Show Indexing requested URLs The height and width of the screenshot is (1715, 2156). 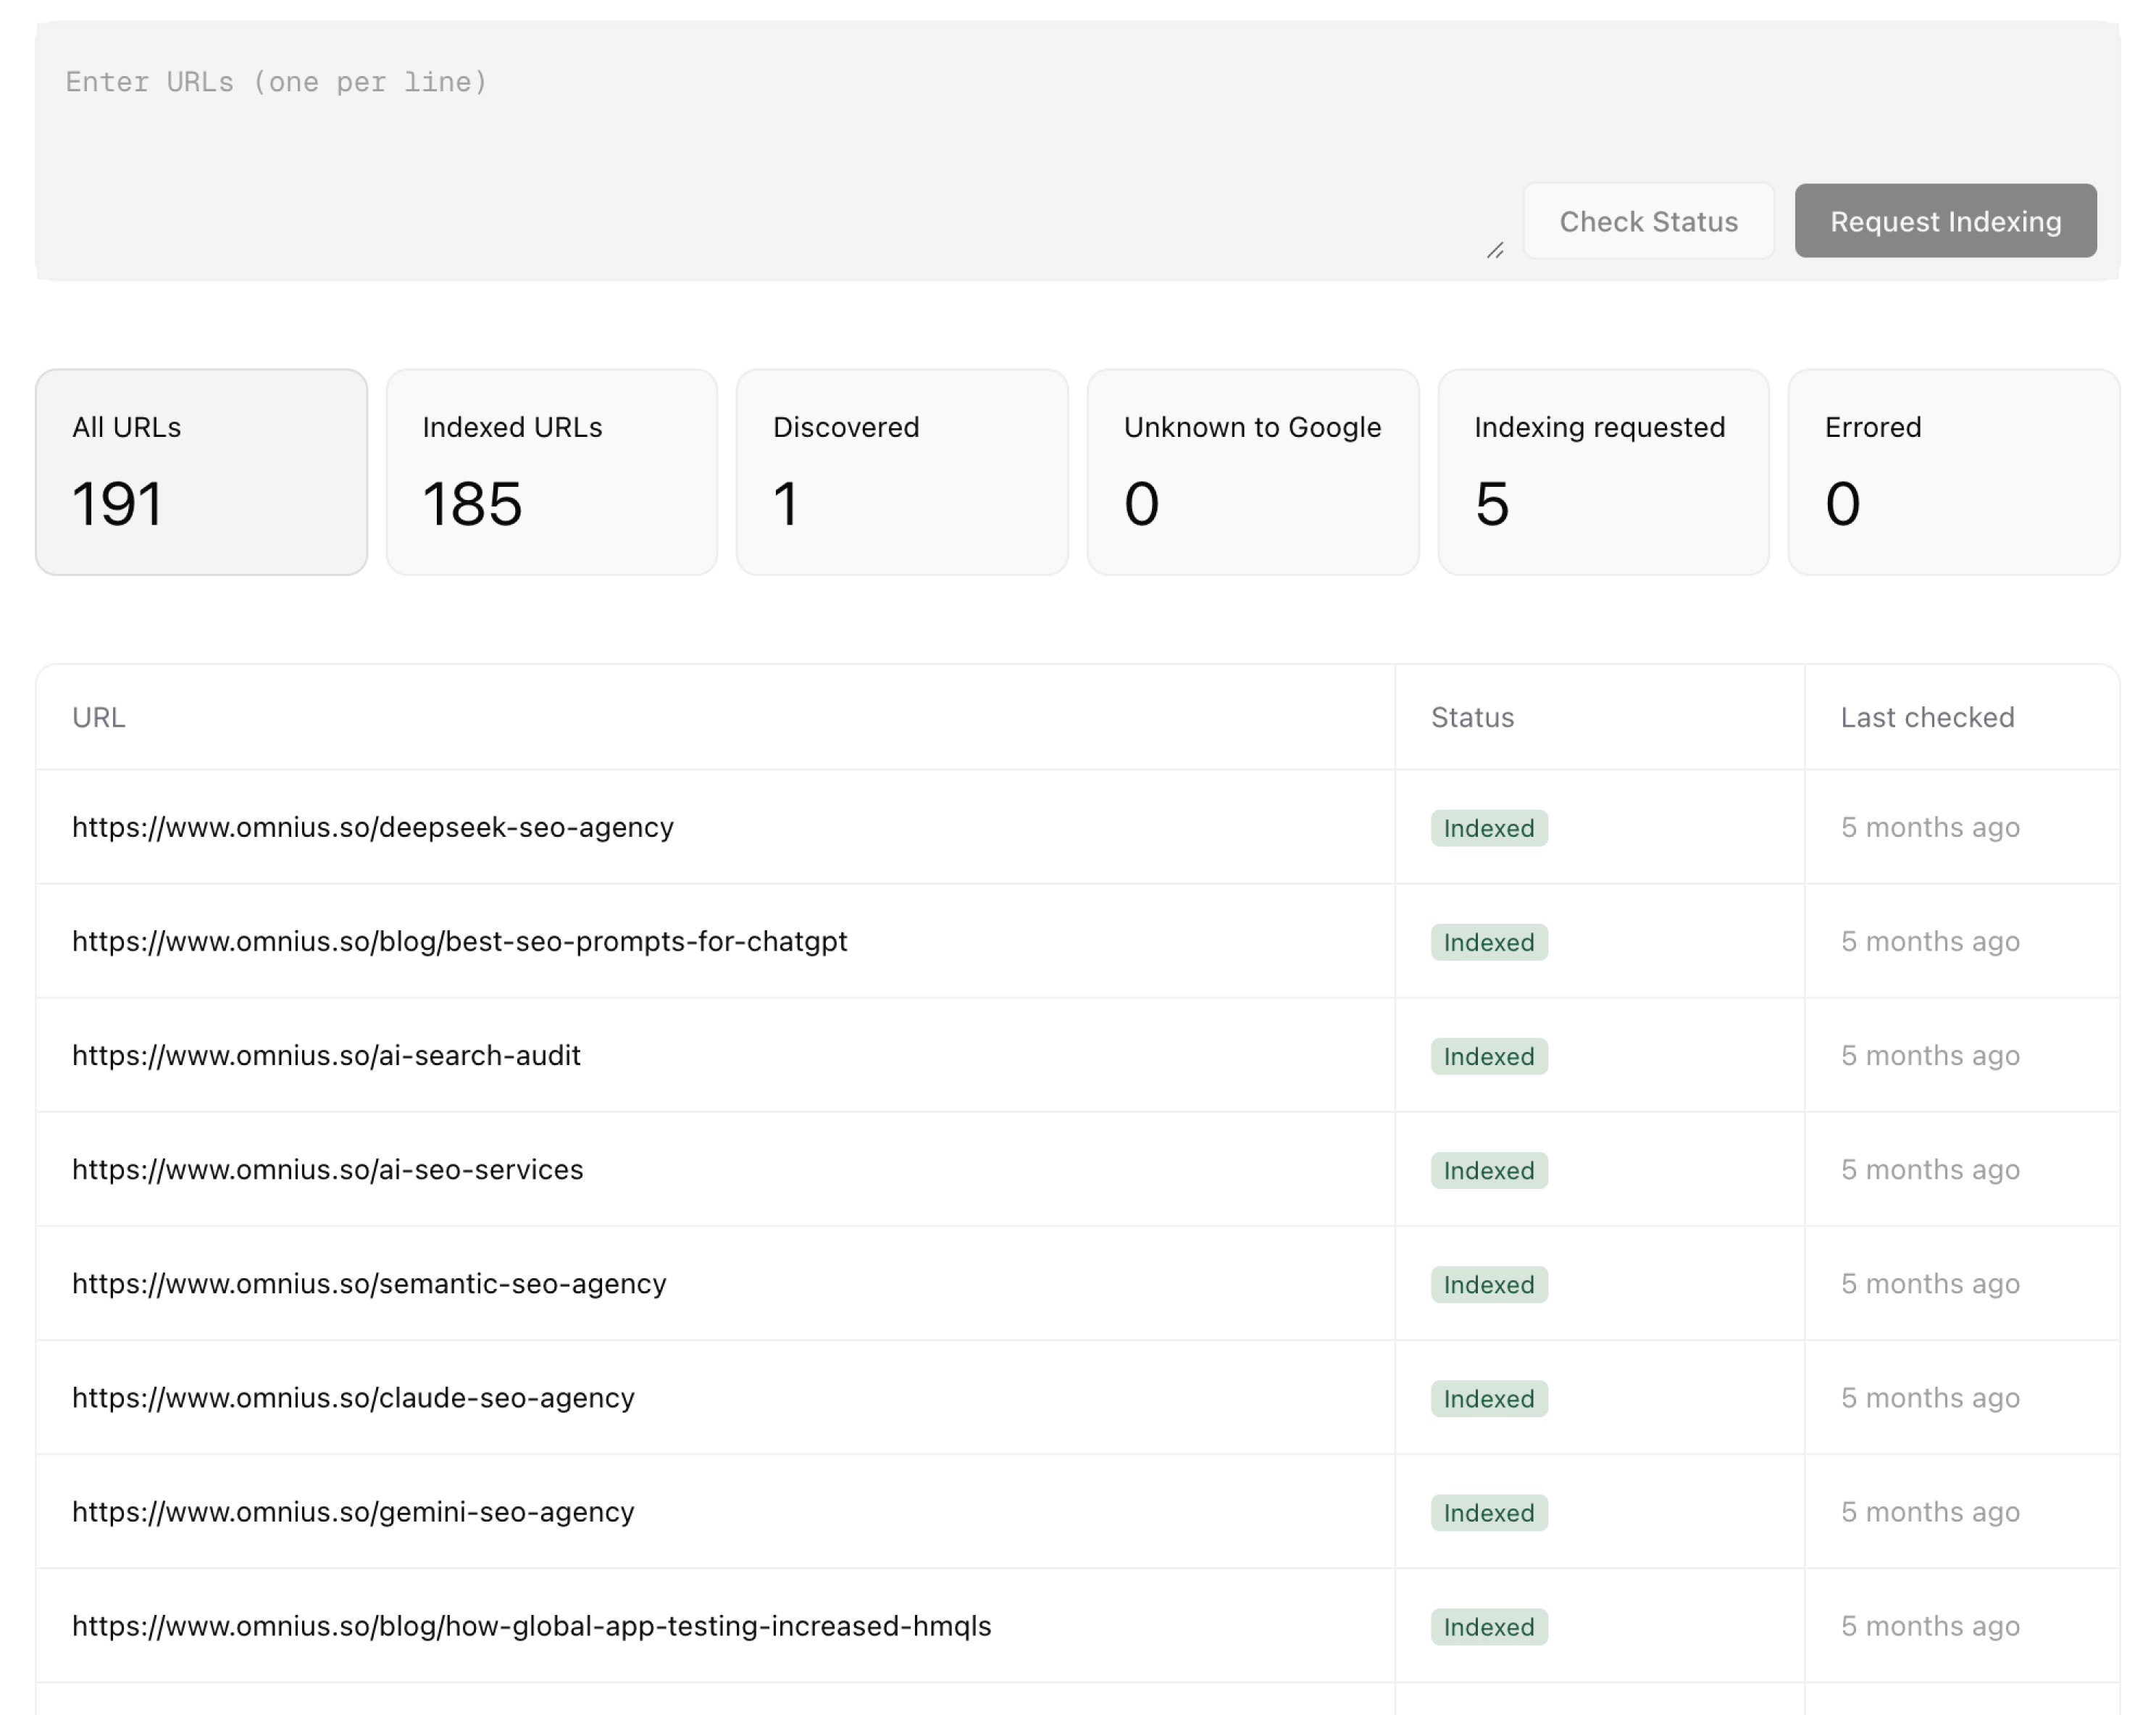pyautogui.click(x=1602, y=472)
